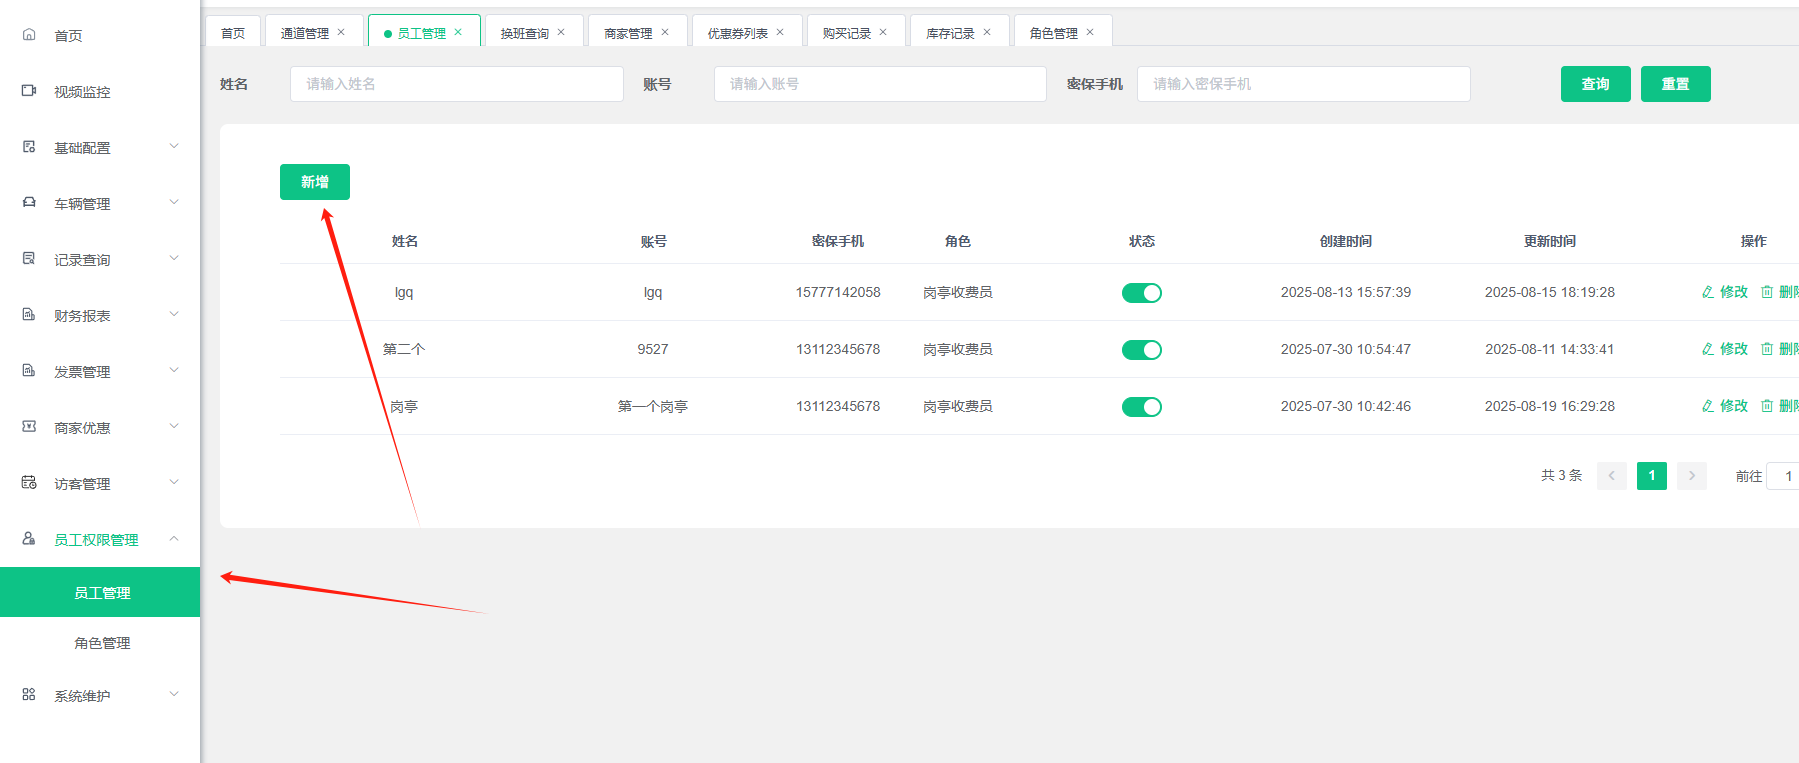Click previous page arrow in pagination

1612,476
